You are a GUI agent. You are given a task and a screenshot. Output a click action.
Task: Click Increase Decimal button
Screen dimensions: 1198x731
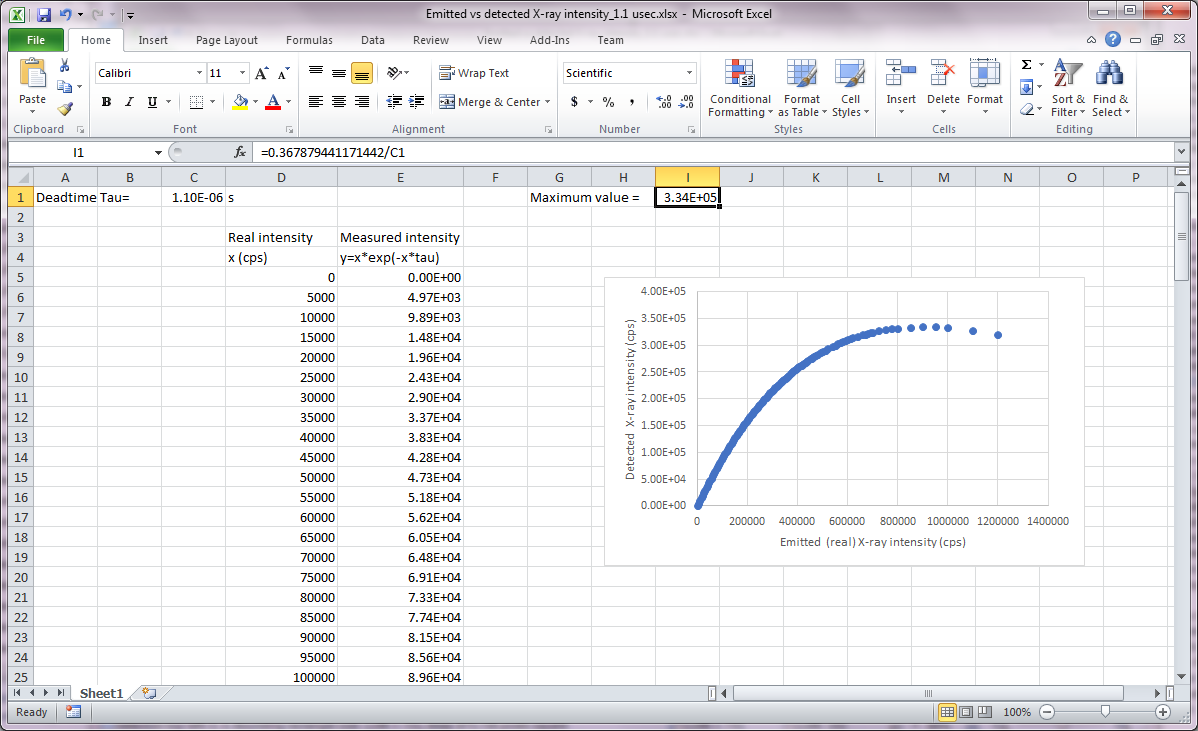[x=664, y=102]
